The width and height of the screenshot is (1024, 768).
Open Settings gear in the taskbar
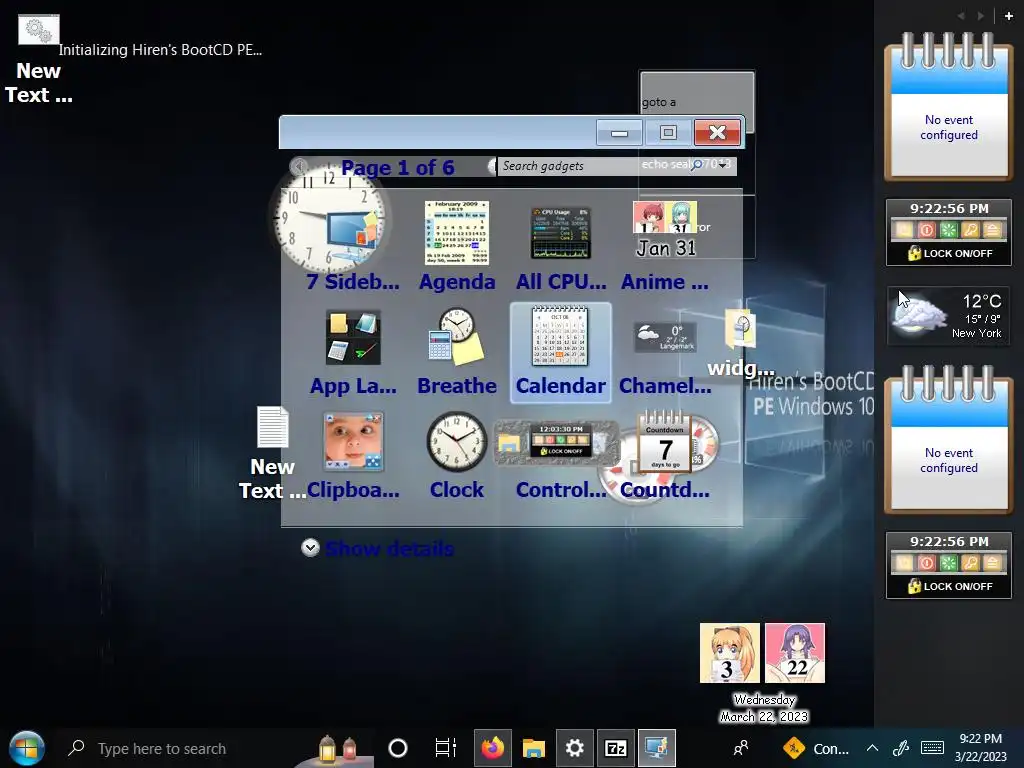point(575,748)
